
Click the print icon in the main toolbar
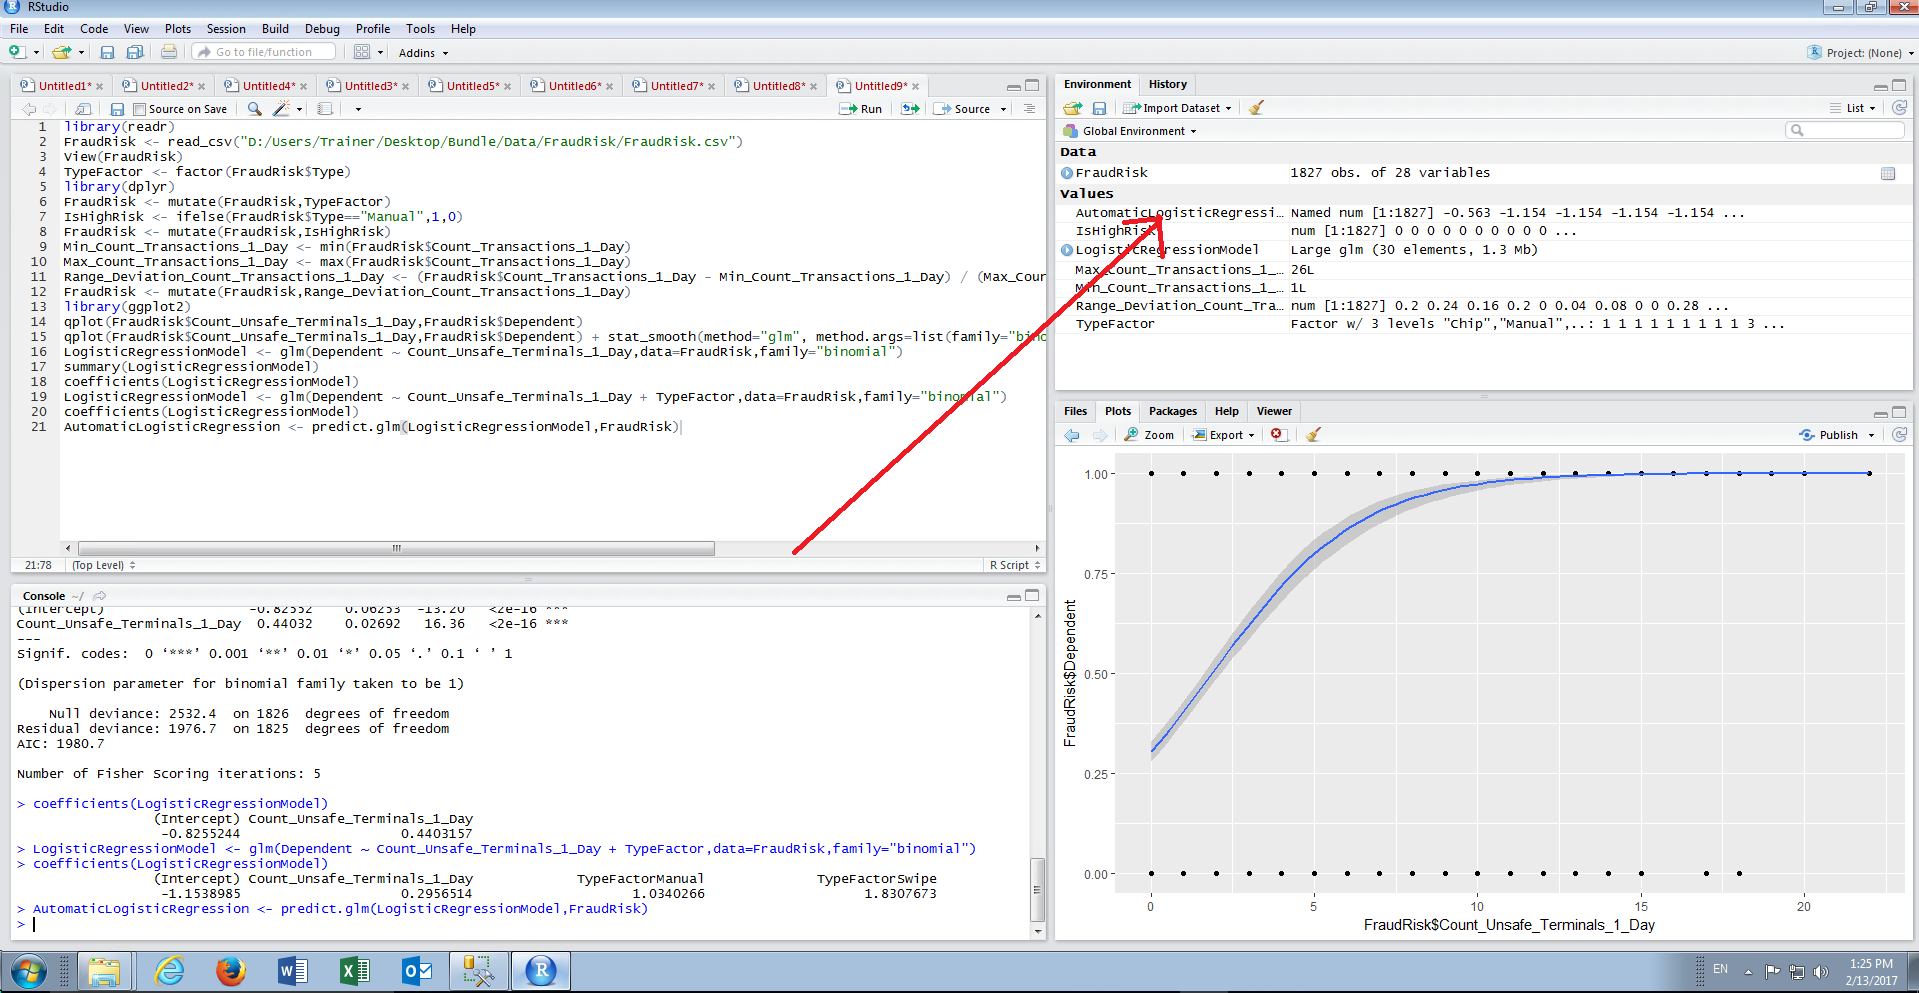169,52
